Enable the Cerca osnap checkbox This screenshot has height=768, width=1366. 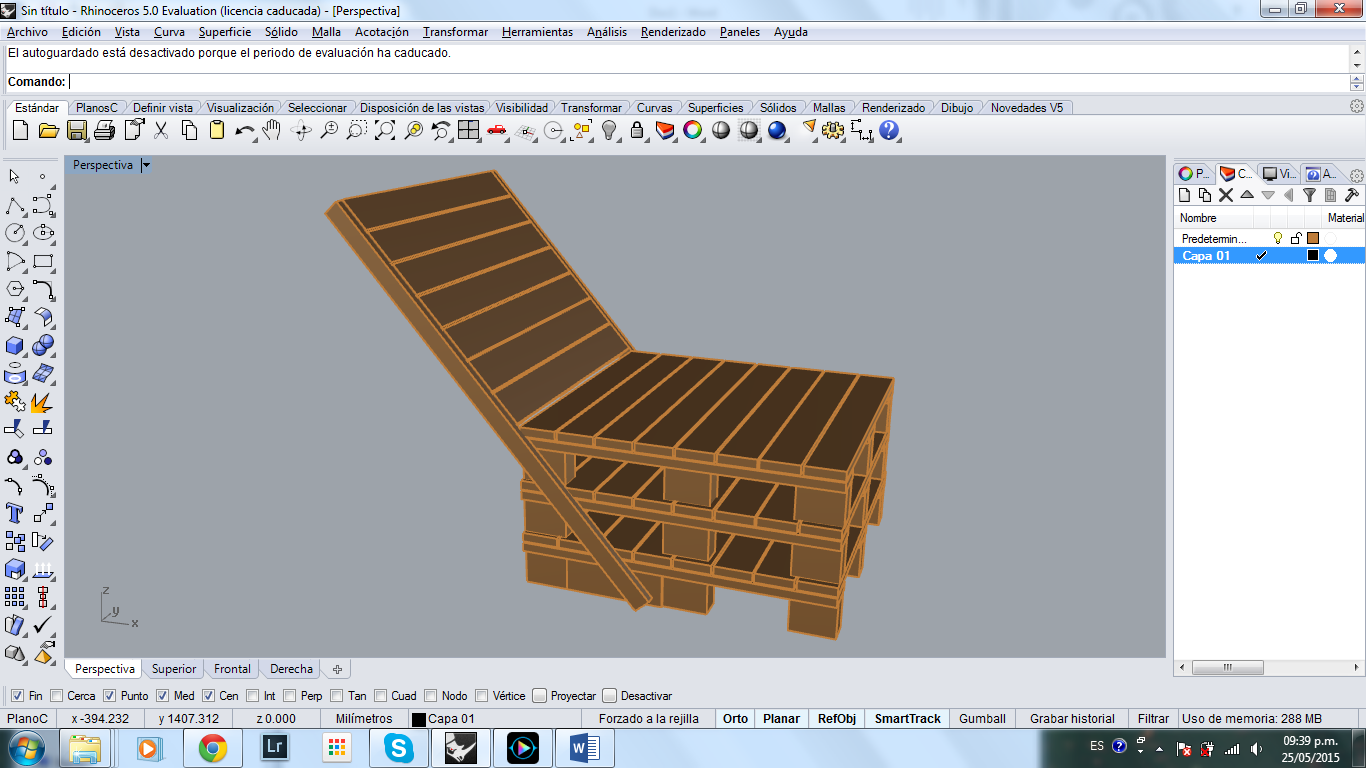point(57,696)
